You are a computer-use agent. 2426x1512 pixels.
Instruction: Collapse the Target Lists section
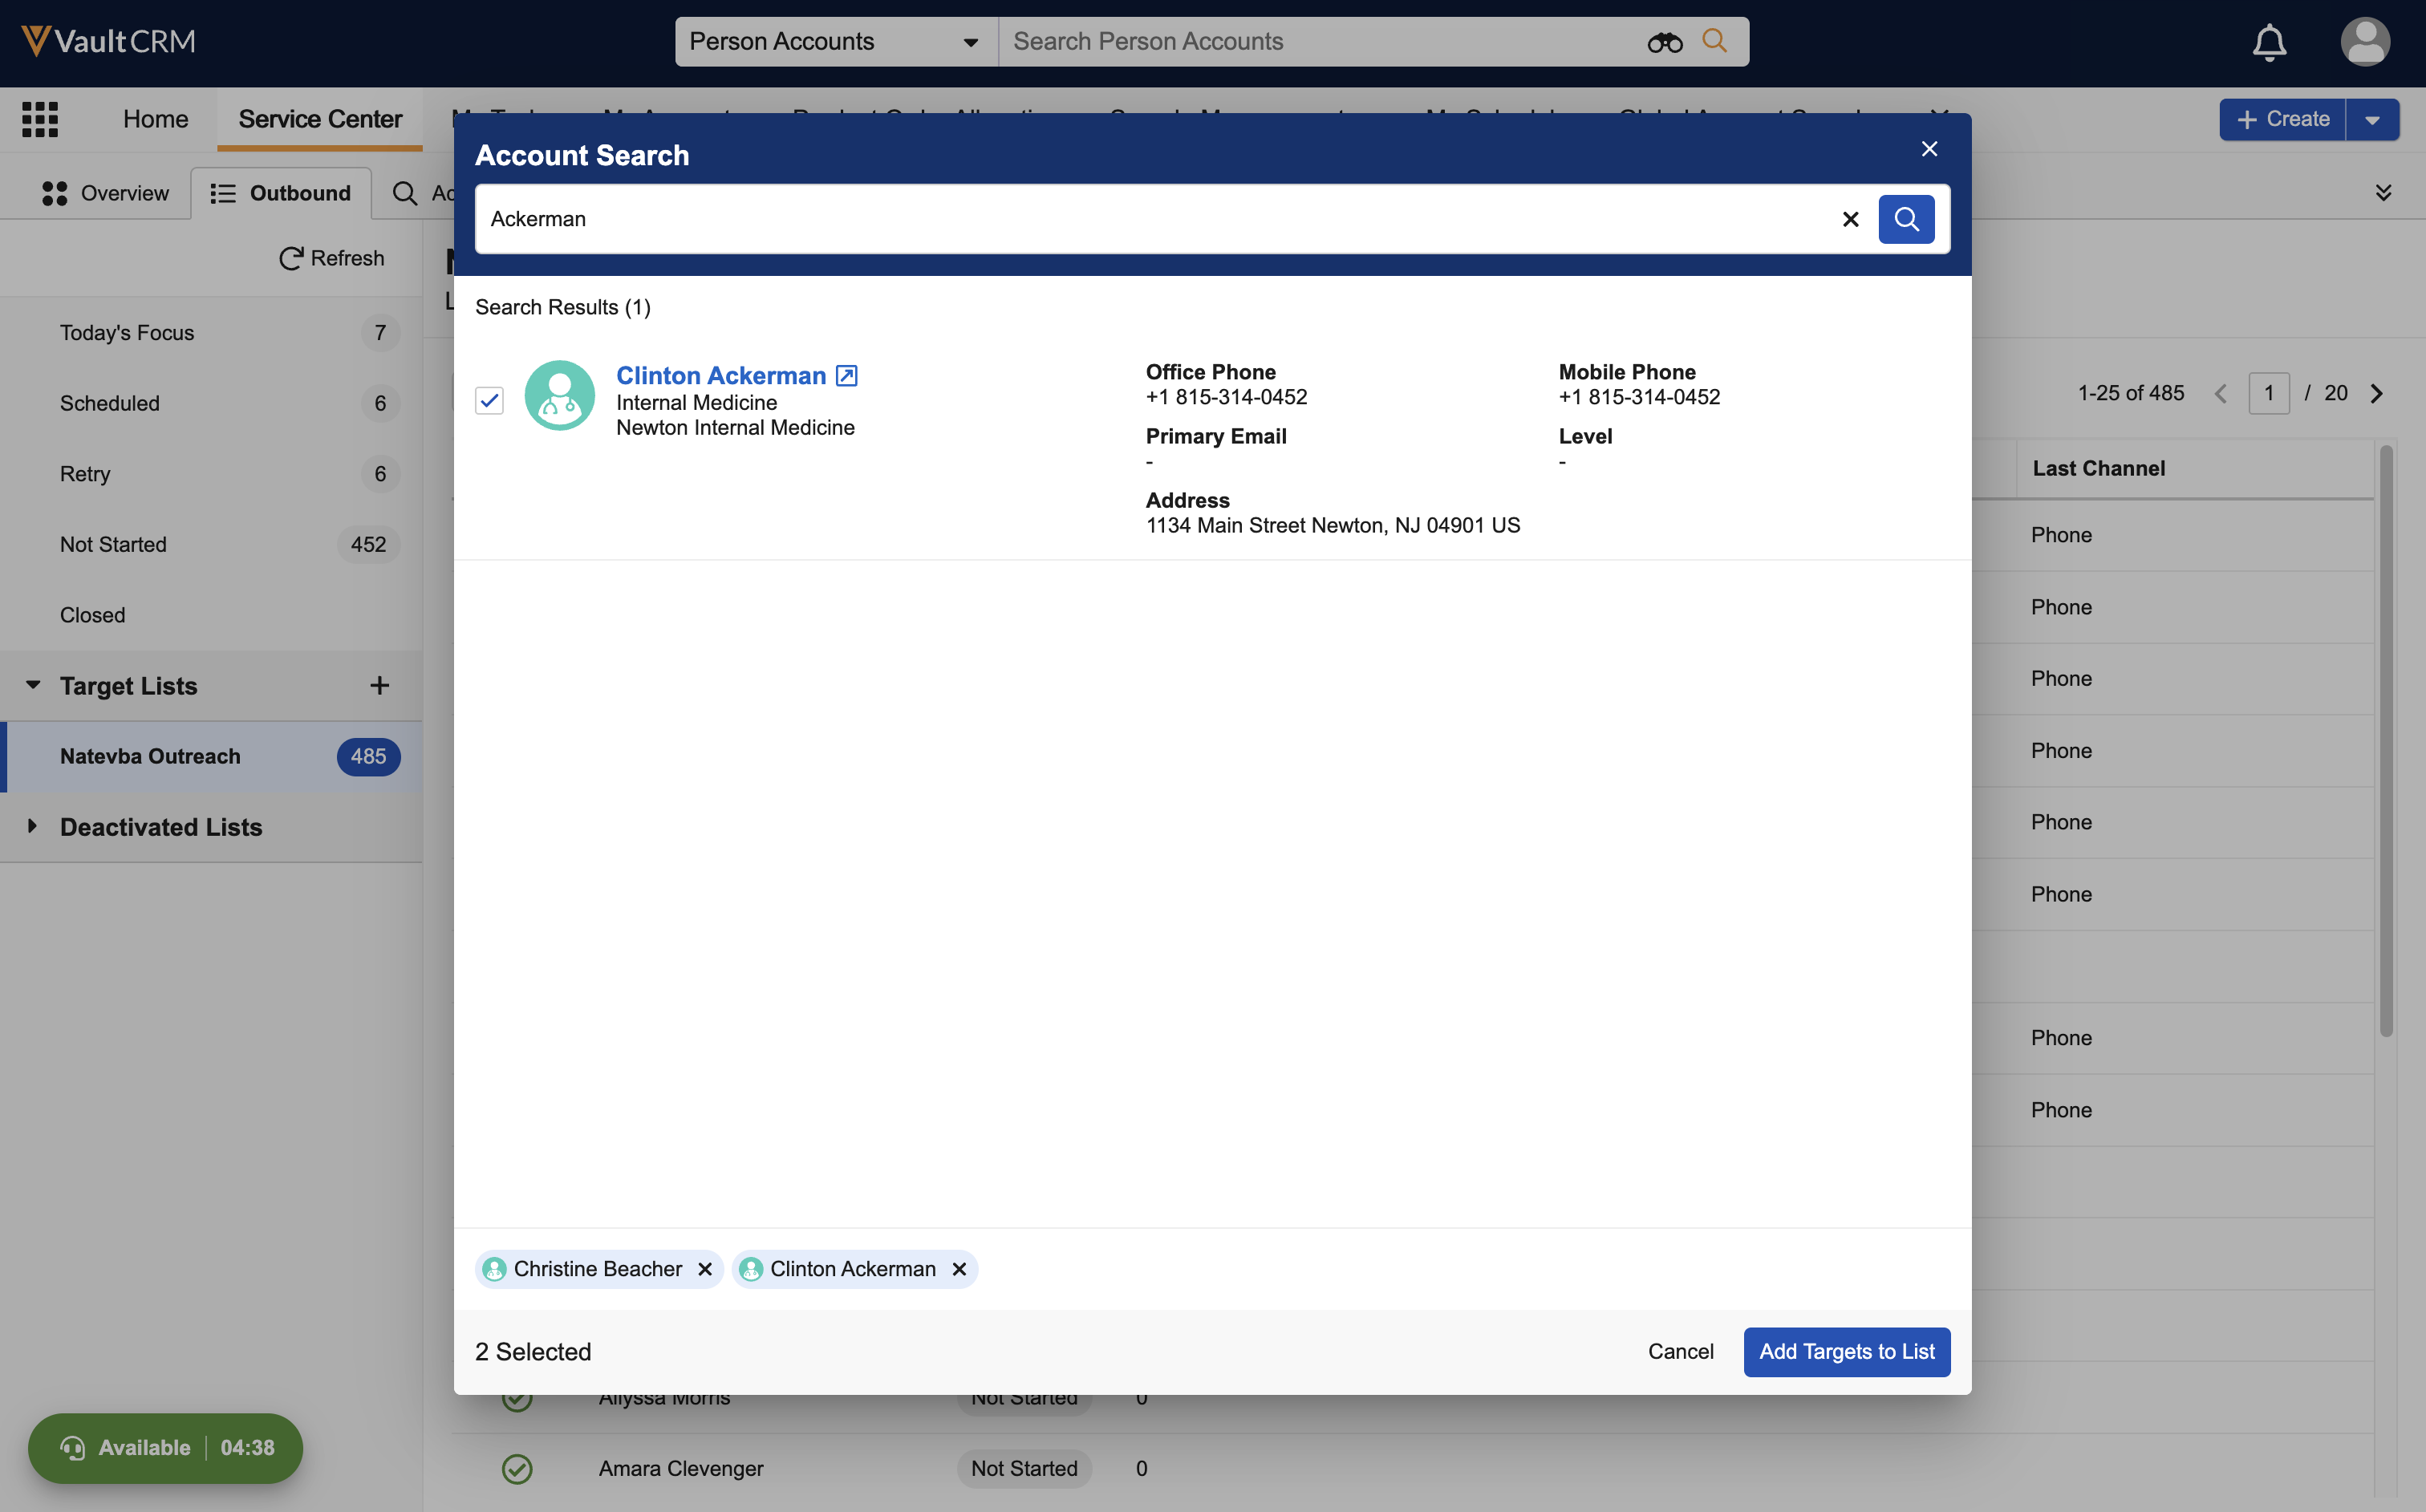coord(32,685)
